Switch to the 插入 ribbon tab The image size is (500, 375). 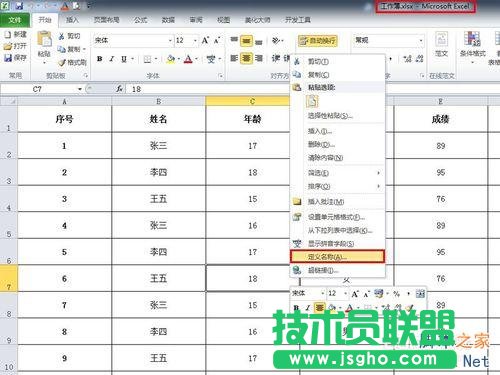tap(72, 20)
